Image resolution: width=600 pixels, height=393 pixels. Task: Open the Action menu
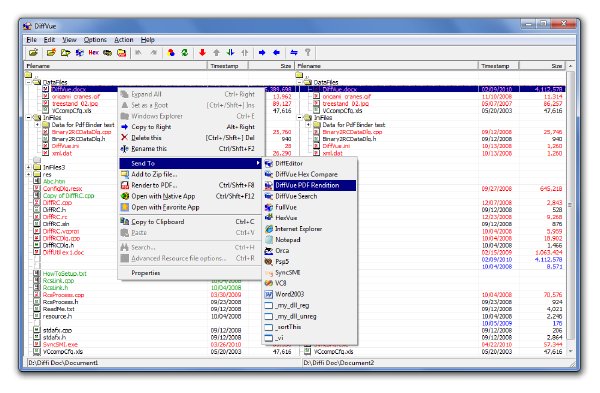coord(124,40)
